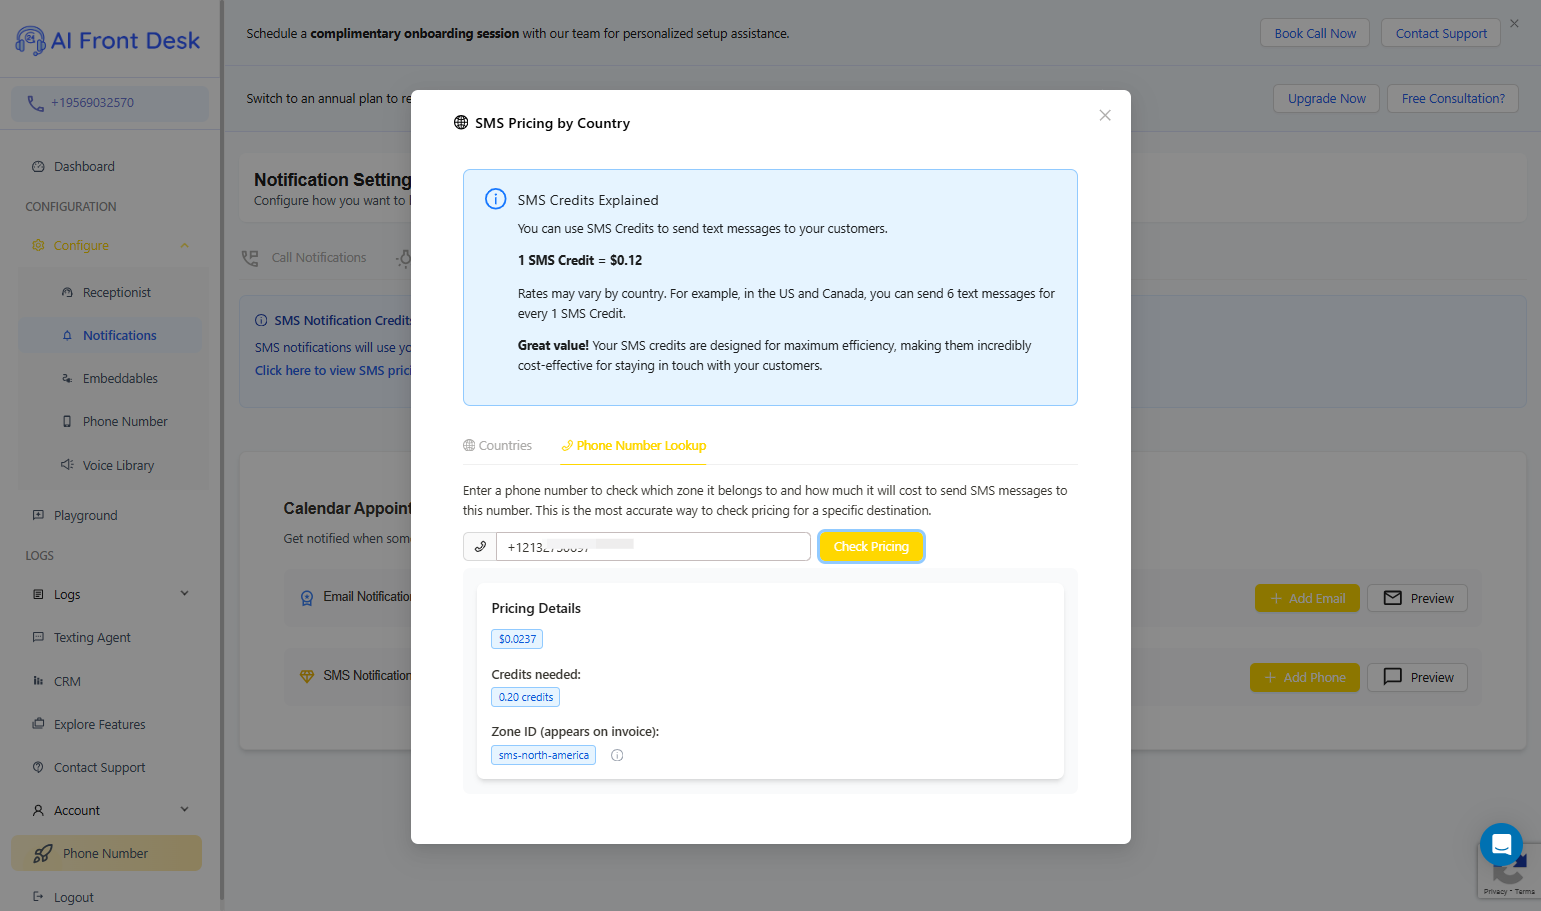
Task: Preview the Email Notification
Action: pos(1418,598)
